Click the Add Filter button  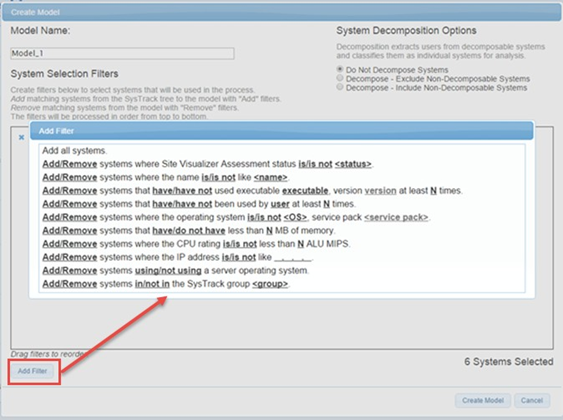pos(32,371)
